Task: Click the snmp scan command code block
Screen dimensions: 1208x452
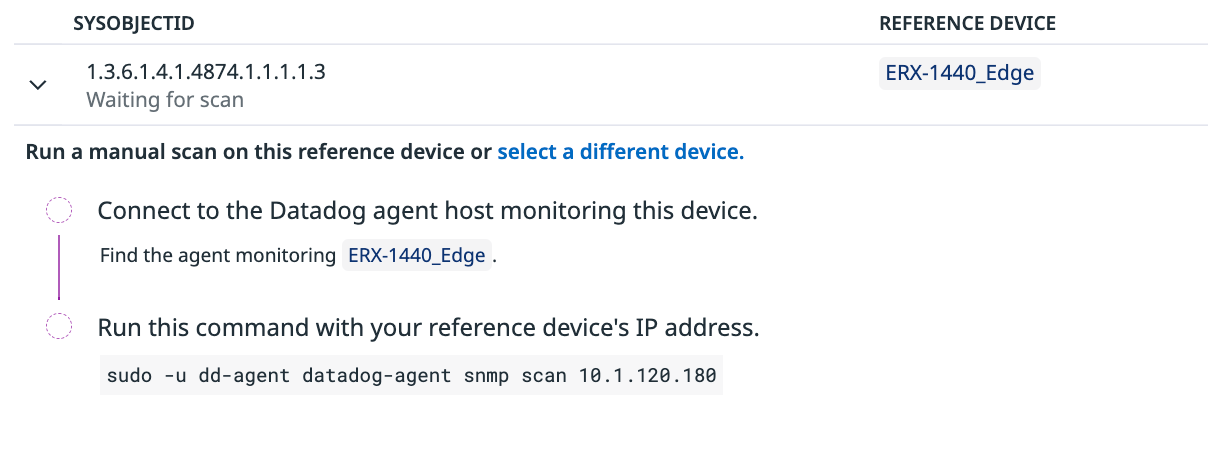Action: point(411,377)
